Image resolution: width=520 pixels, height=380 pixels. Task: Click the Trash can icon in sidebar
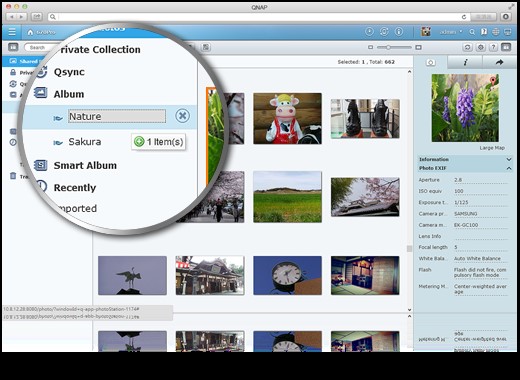[13, 176]
